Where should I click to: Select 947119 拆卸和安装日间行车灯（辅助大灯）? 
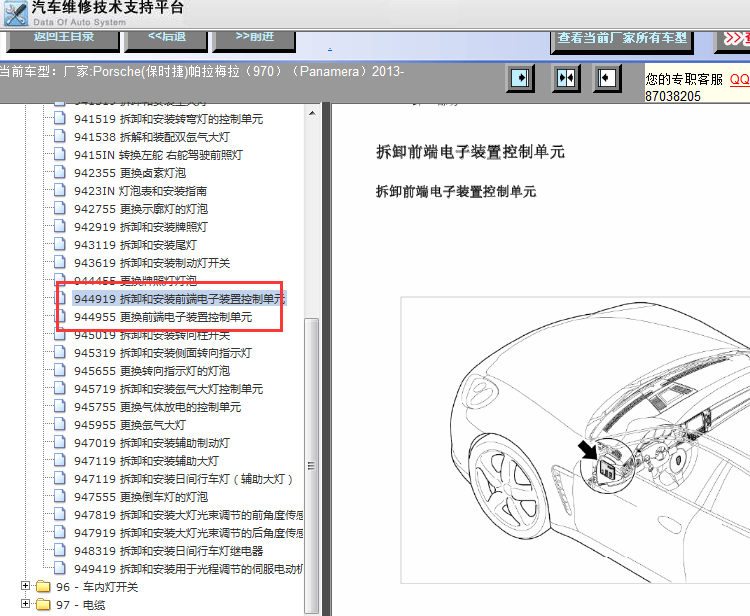tap(183, 479)
